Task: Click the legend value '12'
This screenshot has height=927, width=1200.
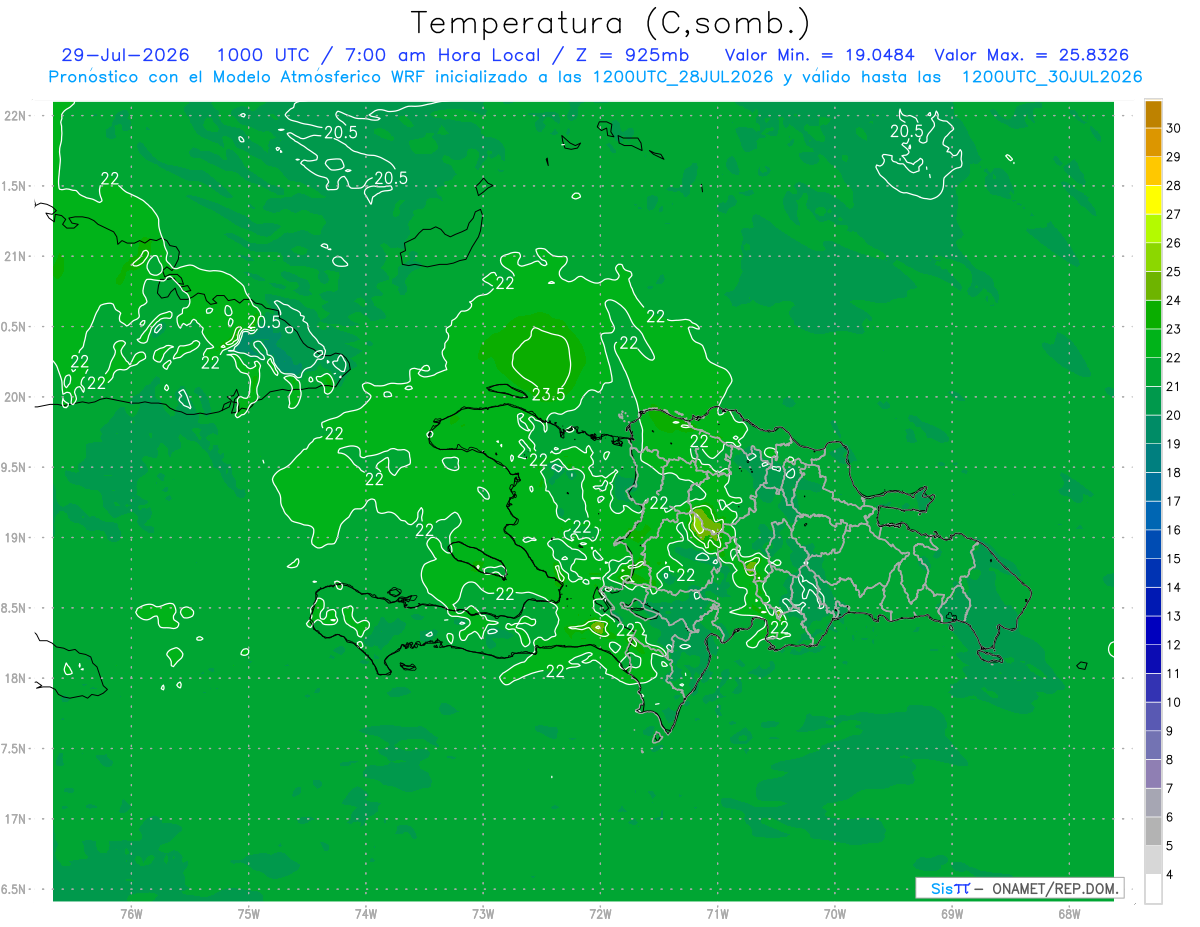Action: coord(1174,645)
